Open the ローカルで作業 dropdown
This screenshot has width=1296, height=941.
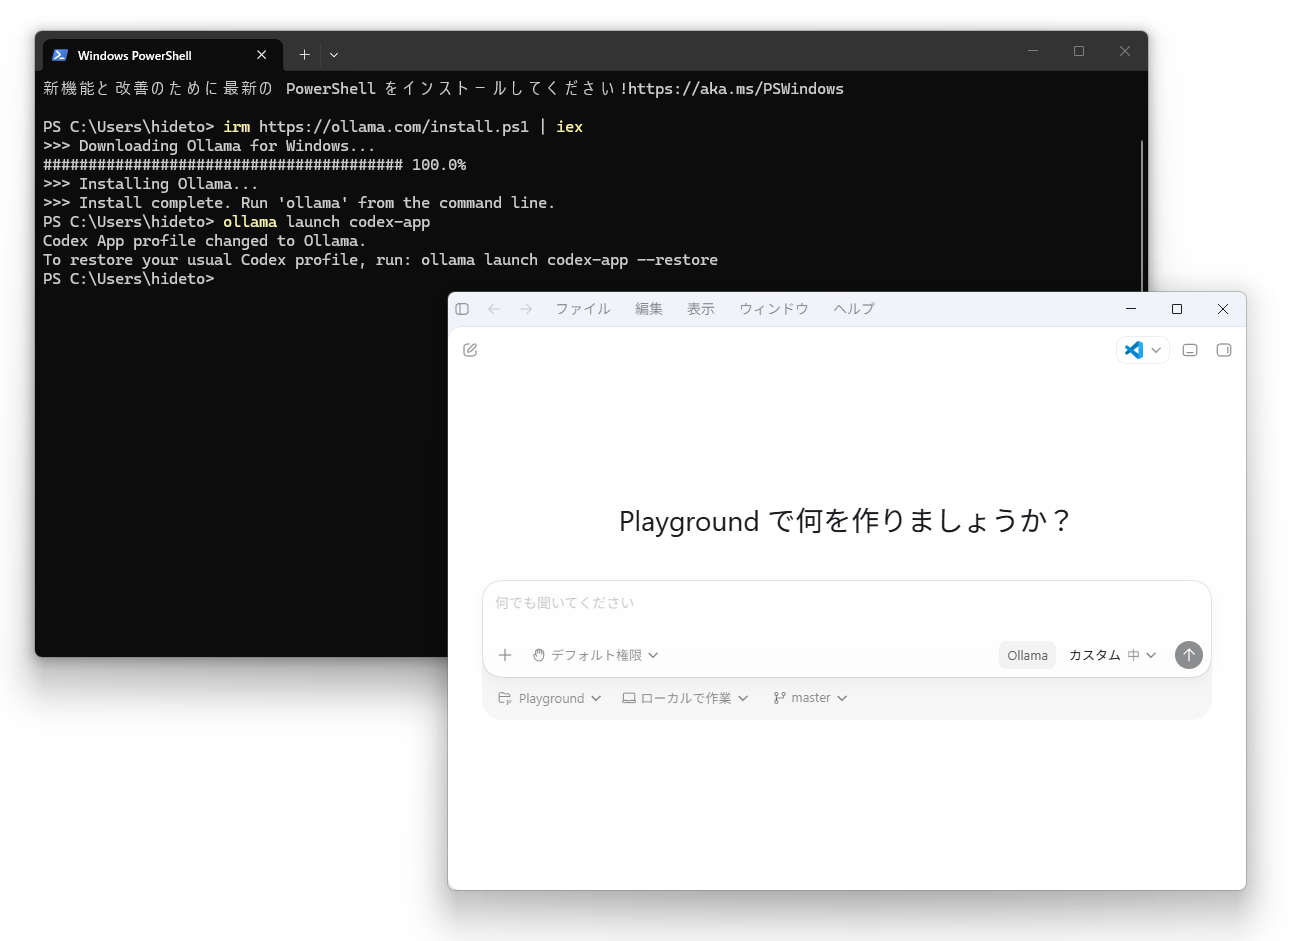(685, 698)
